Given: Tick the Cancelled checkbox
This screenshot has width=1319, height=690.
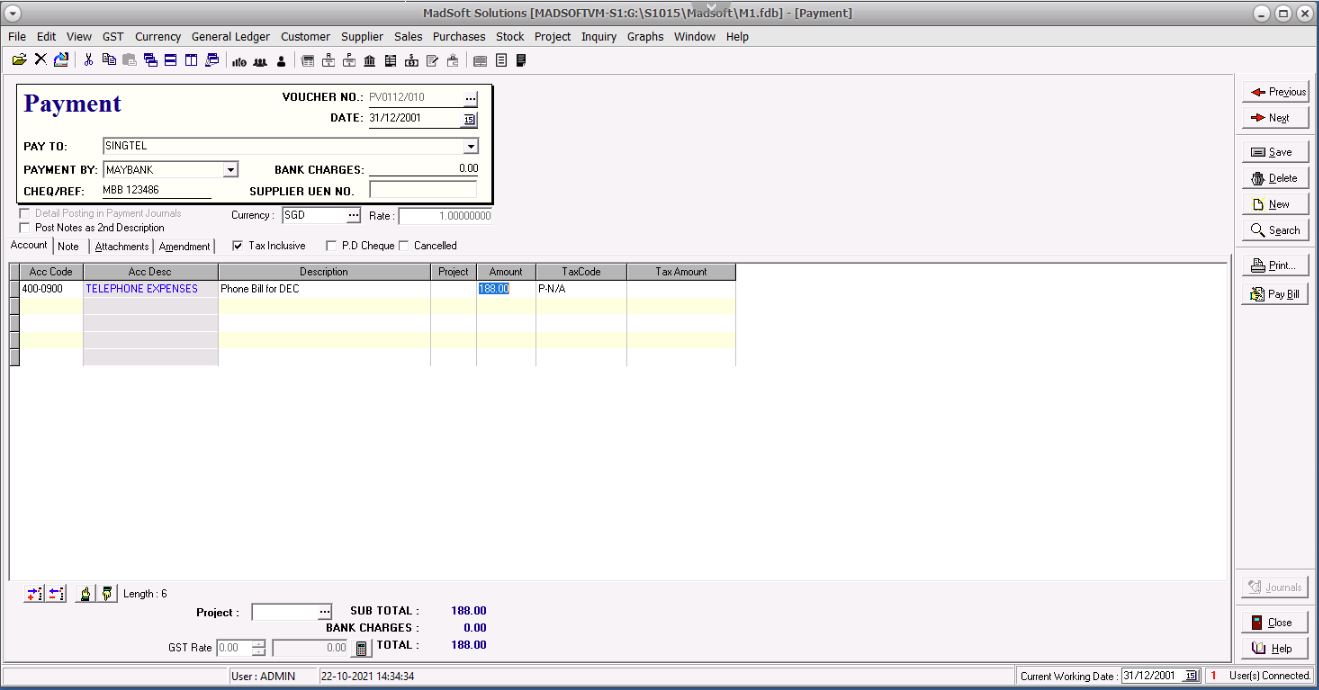Looking at the screenshot, I should [x=404, y=246].
